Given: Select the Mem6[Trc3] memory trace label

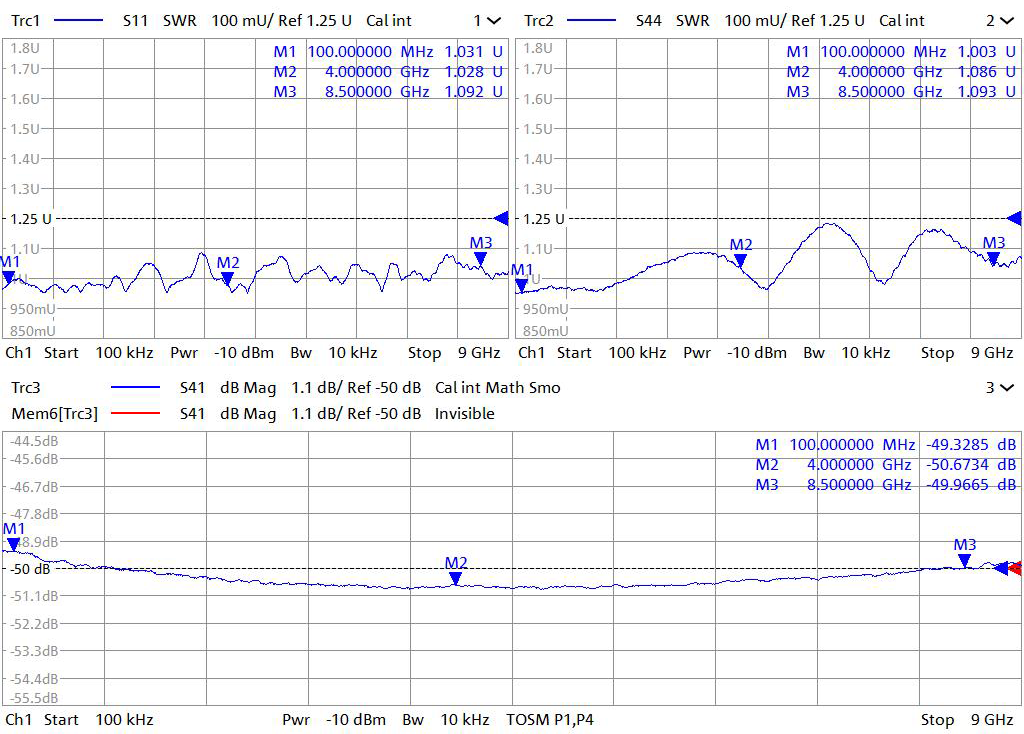Looking at the screenshot, I should tap(54, 413).
